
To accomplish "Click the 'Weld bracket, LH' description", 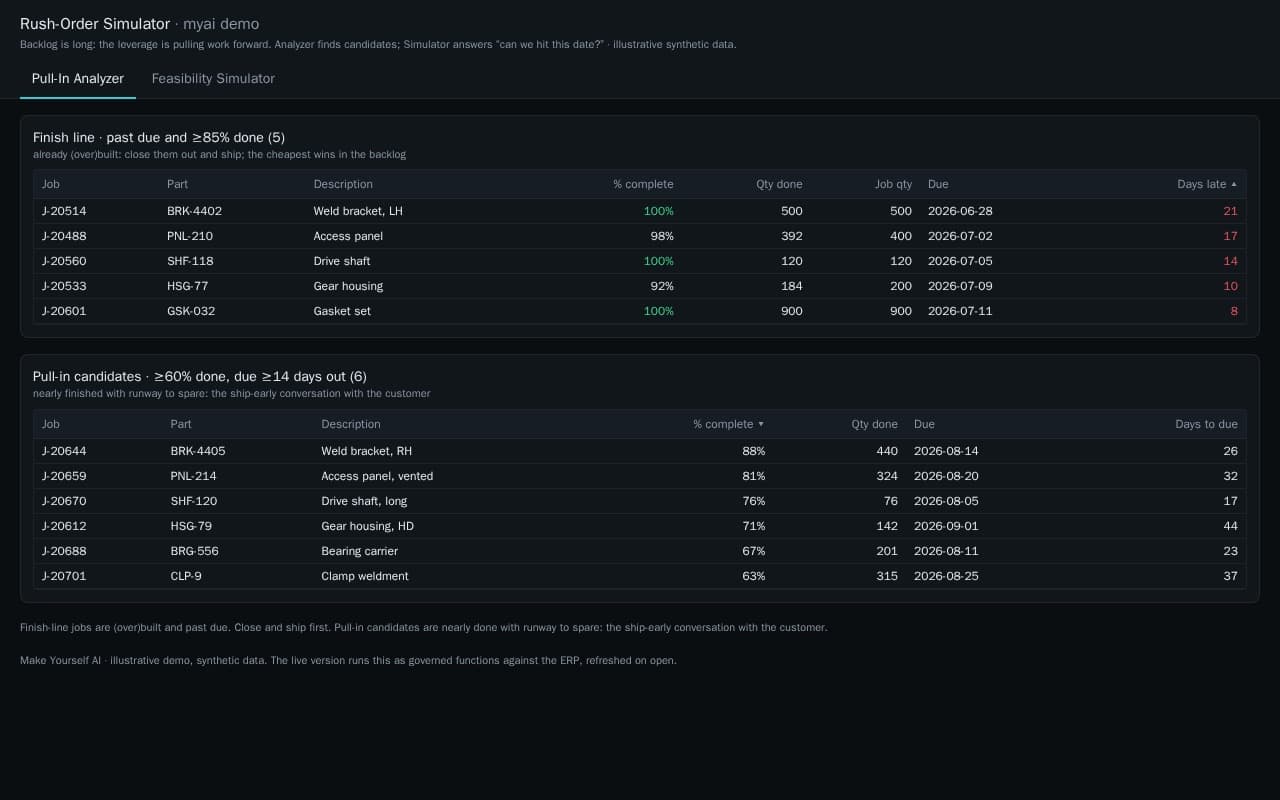I will 358,211.
